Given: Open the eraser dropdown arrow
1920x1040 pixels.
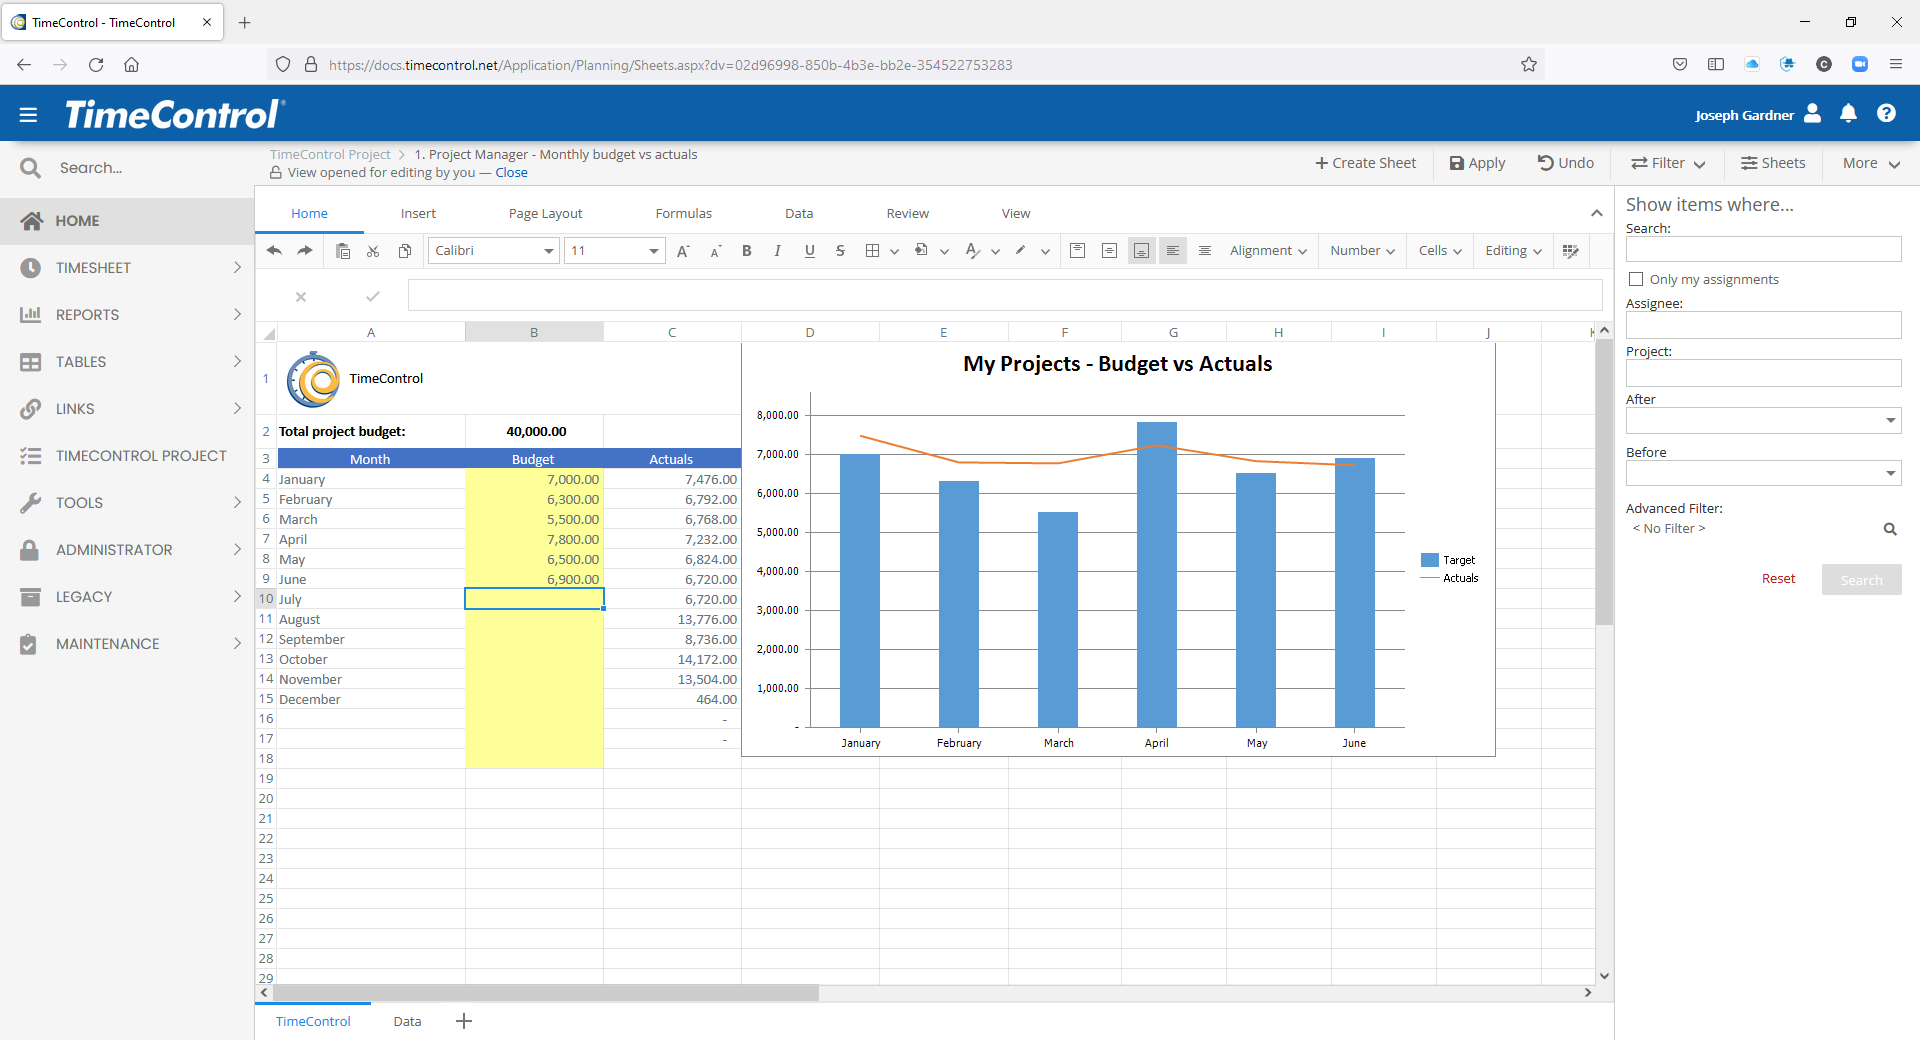Looking at the screenshot, I should (1045, 252).
